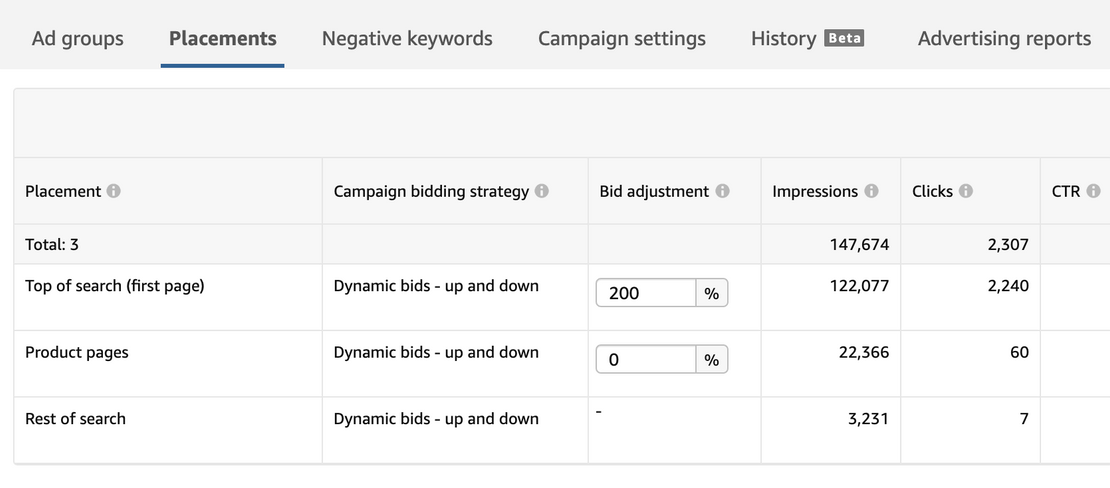1110x488 pixels.
Task: Click the info icon next to Clicks
Action: (966, 191)
